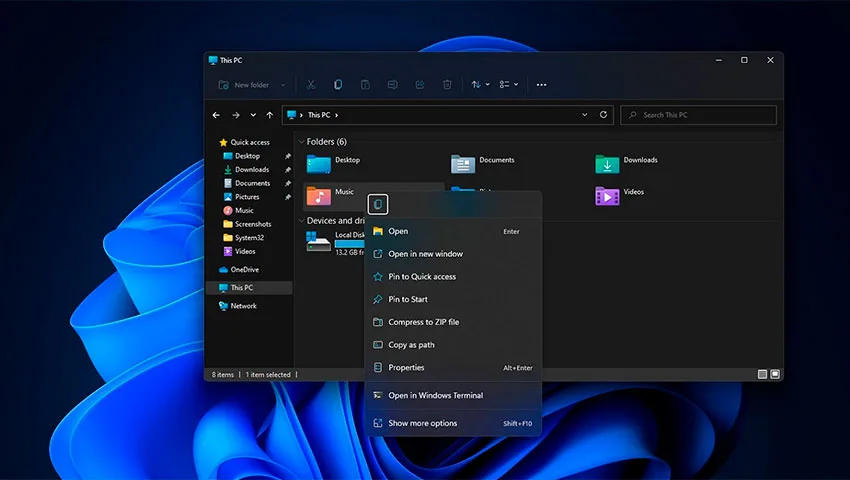The height and width of the screenshot is (480, 850).
Task: Choose Properties from the context menu
Action: 453,368
